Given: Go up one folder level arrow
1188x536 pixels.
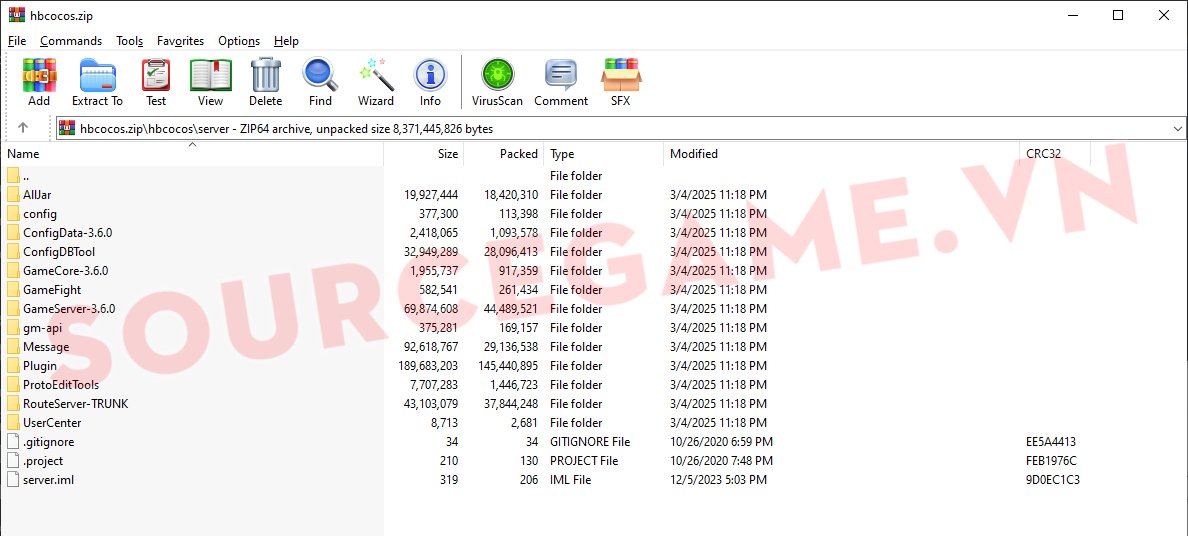Looking at the screenshot, I should 23,128.
